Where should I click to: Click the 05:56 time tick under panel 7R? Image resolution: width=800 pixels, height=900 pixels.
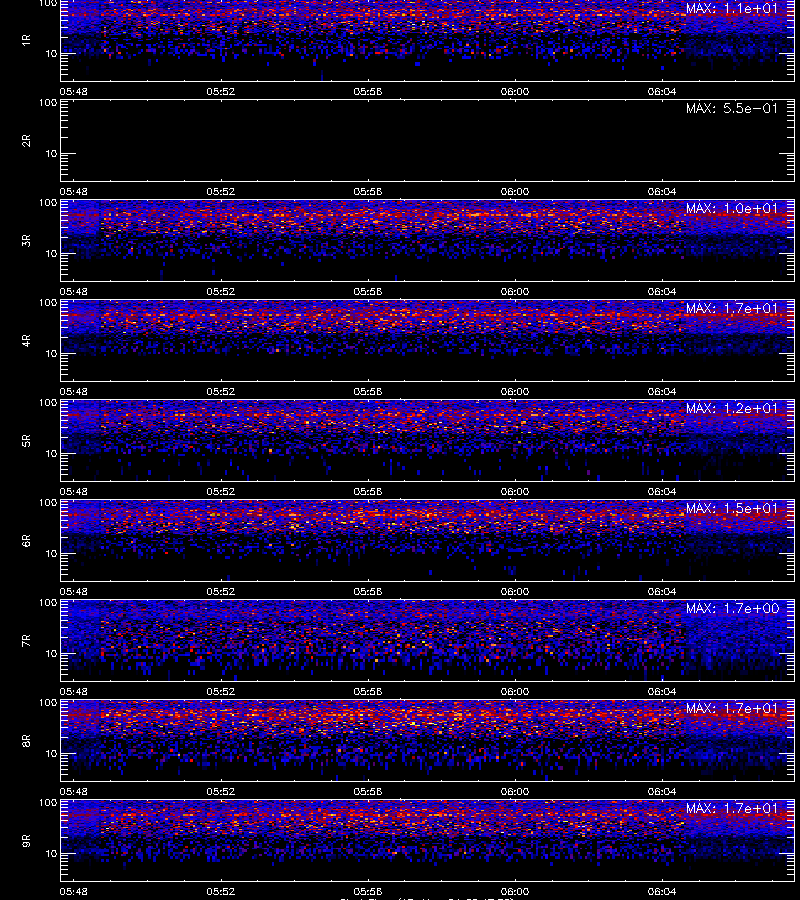coord(368,691)
